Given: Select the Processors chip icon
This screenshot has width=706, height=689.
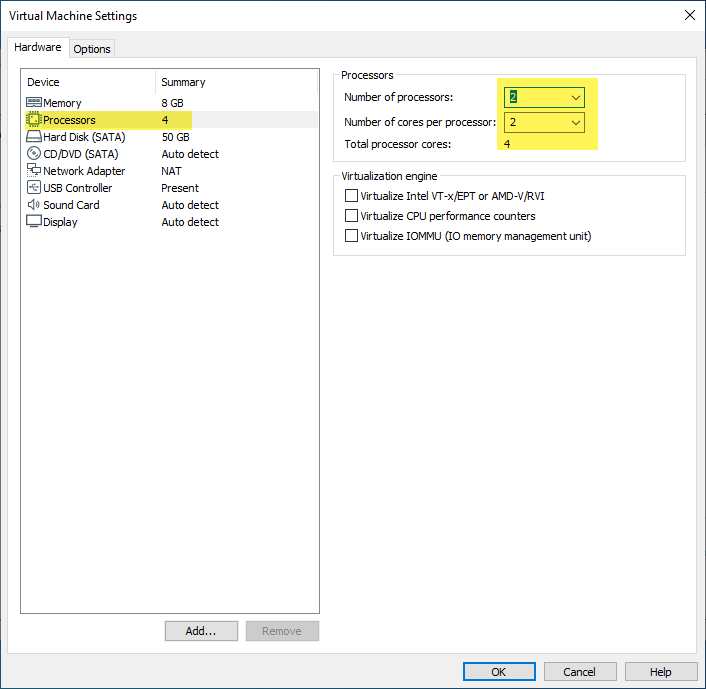Looking at the screenshot, I should point(33,120).
